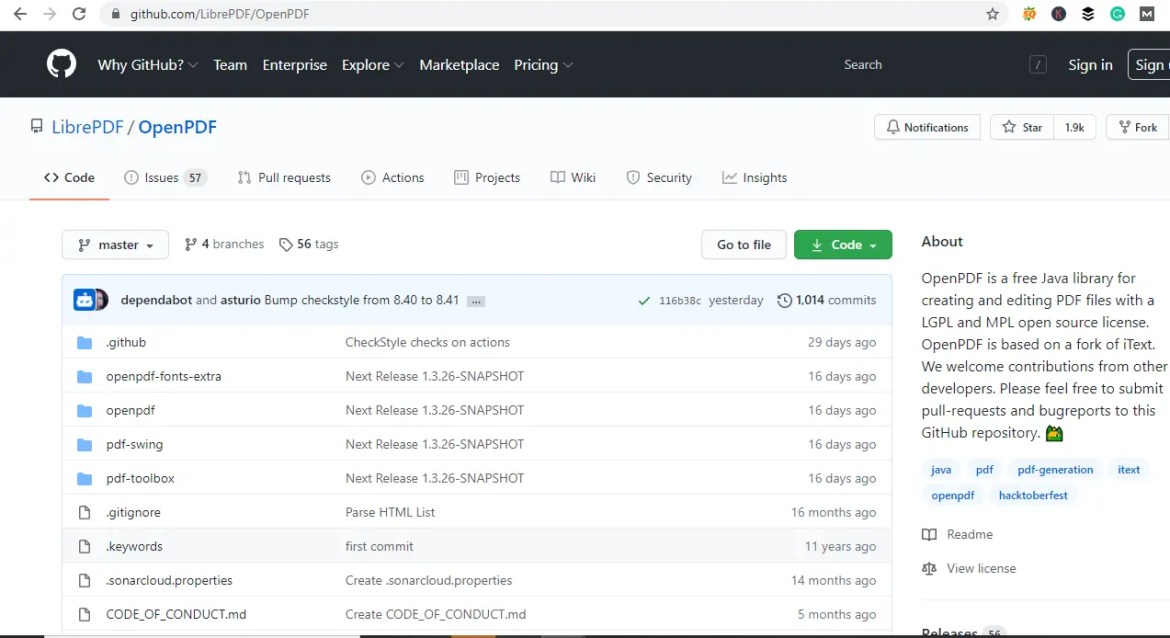
Task: Expand the Why GitHub? menu
Action: pos(147,65)
